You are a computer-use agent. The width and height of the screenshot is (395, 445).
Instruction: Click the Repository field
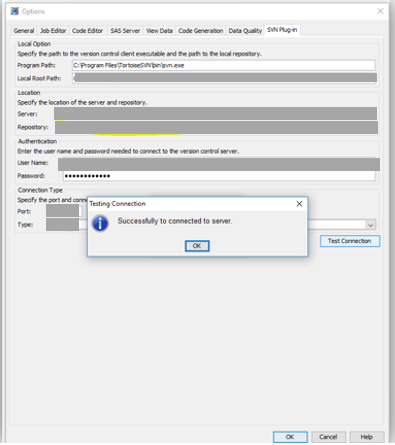pyautogui.click(x=216, y=128)
